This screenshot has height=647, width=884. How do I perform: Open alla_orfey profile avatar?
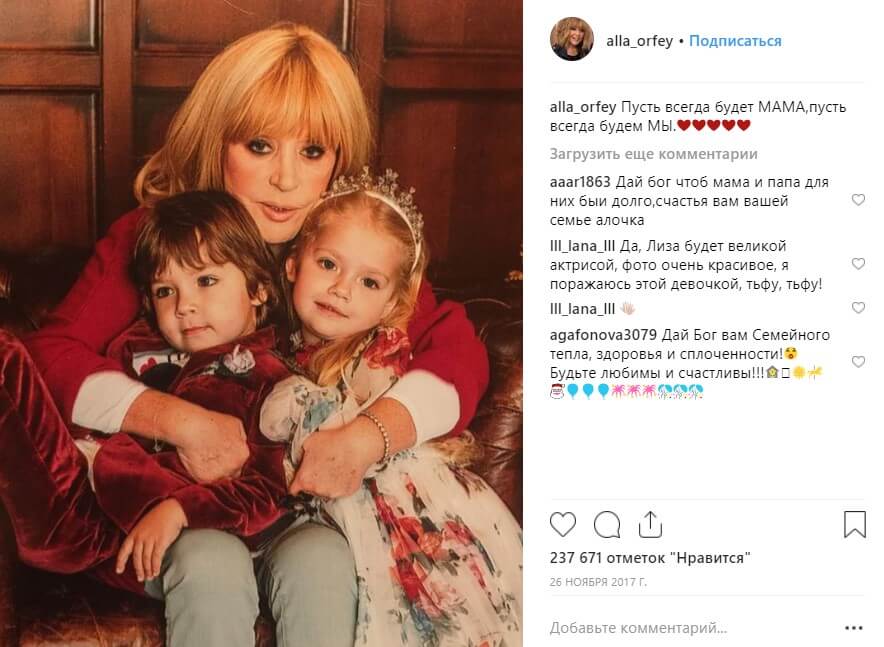coord(572,39)
